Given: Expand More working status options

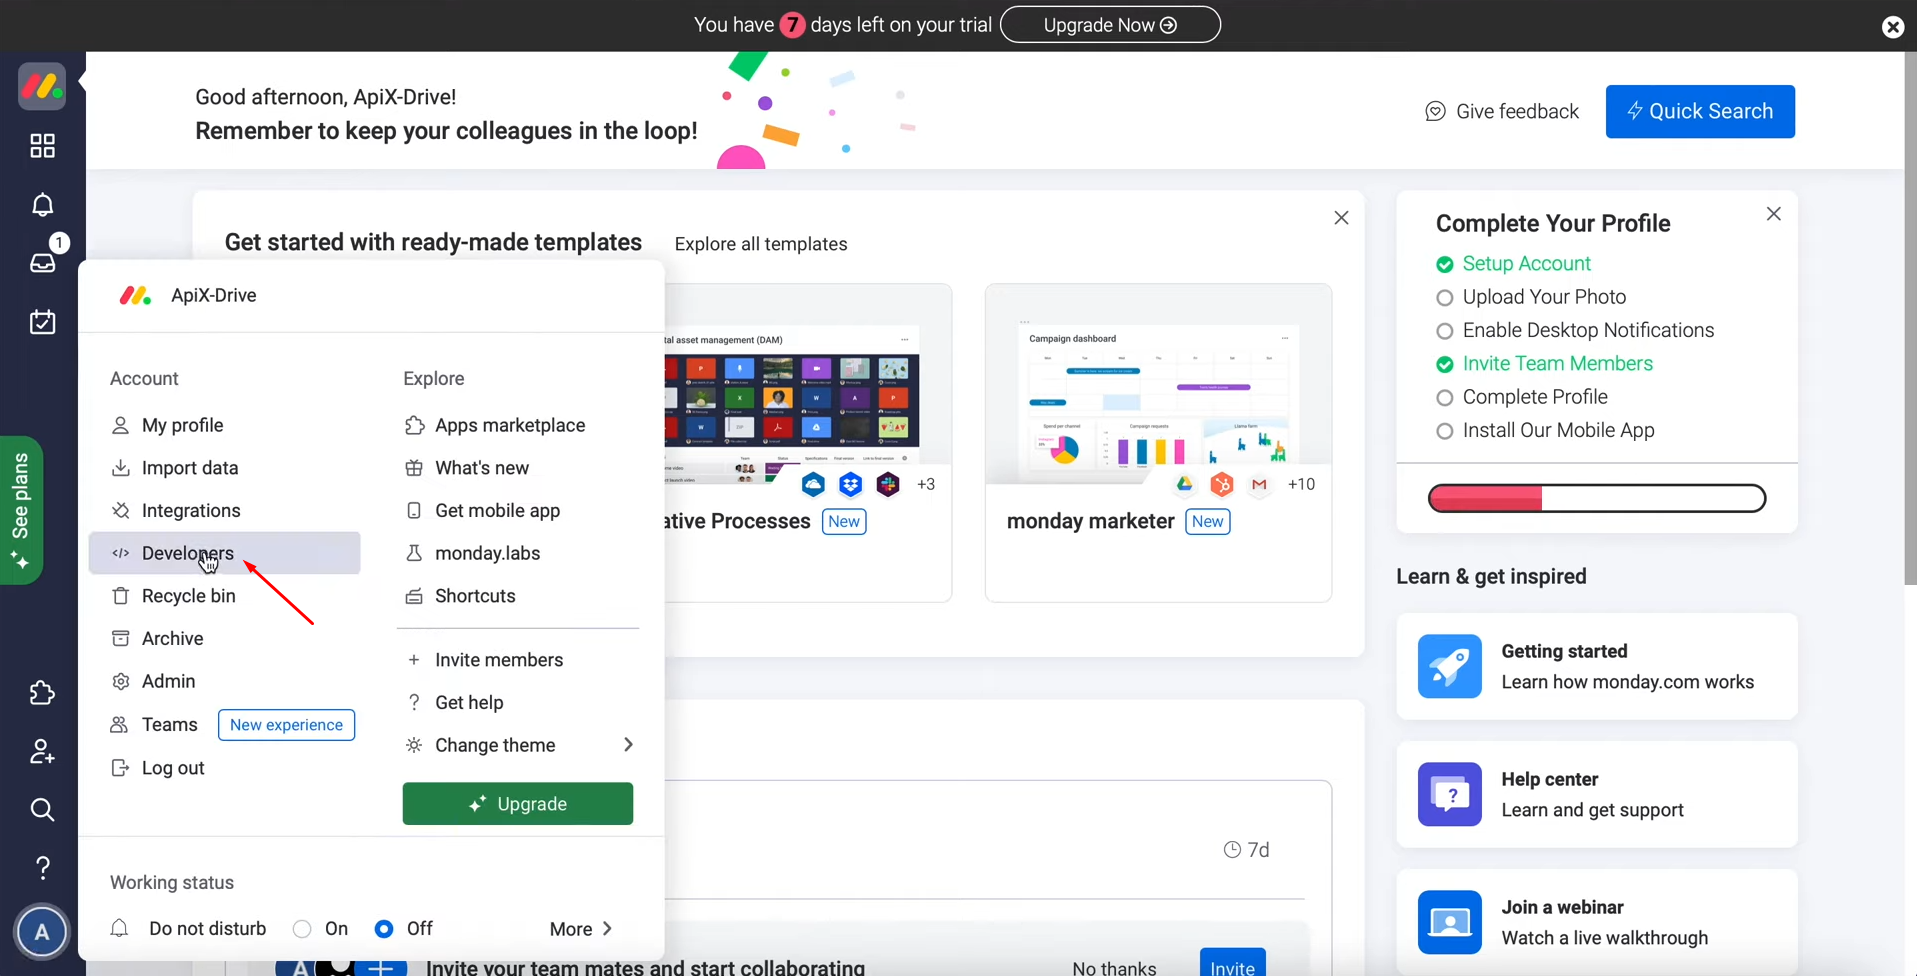Looking at the screenshot, I should click(x=581, y=929).
